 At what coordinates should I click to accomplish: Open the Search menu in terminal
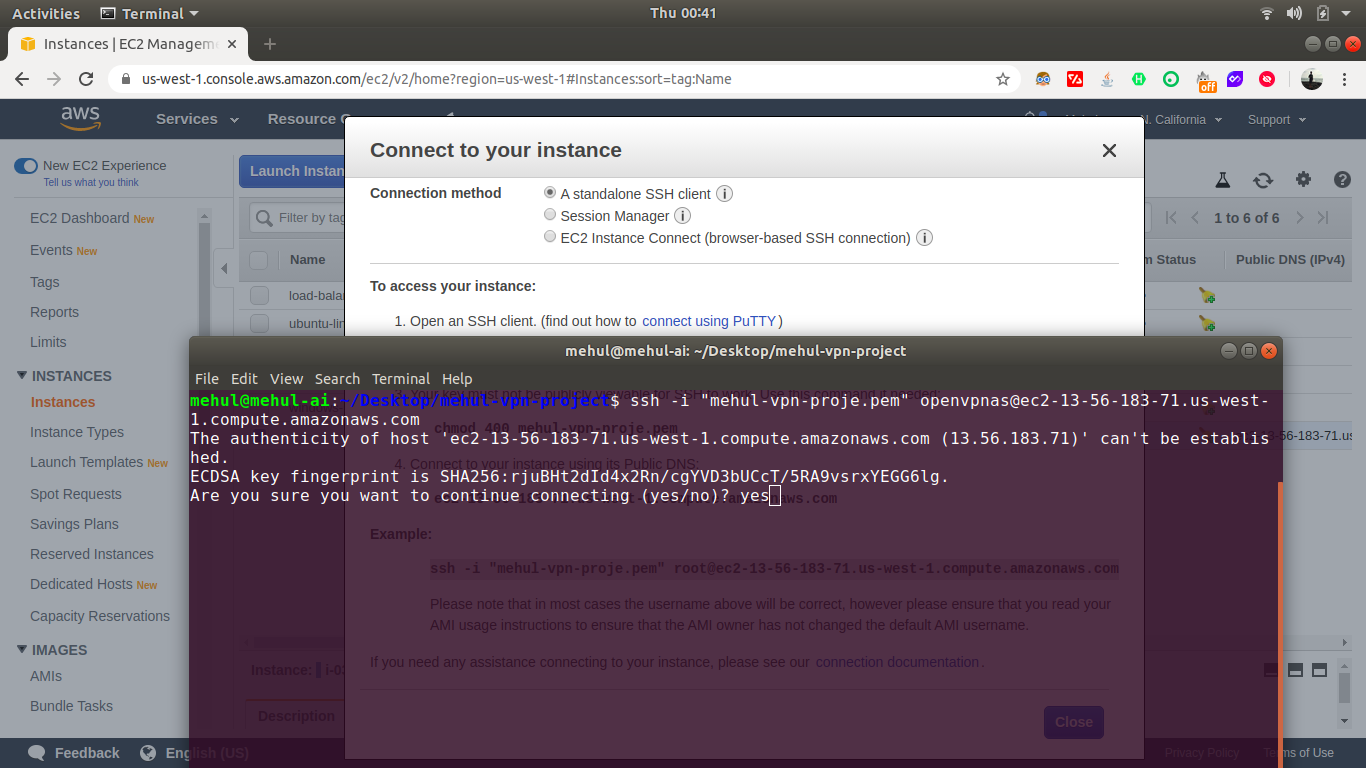point(337,379)
